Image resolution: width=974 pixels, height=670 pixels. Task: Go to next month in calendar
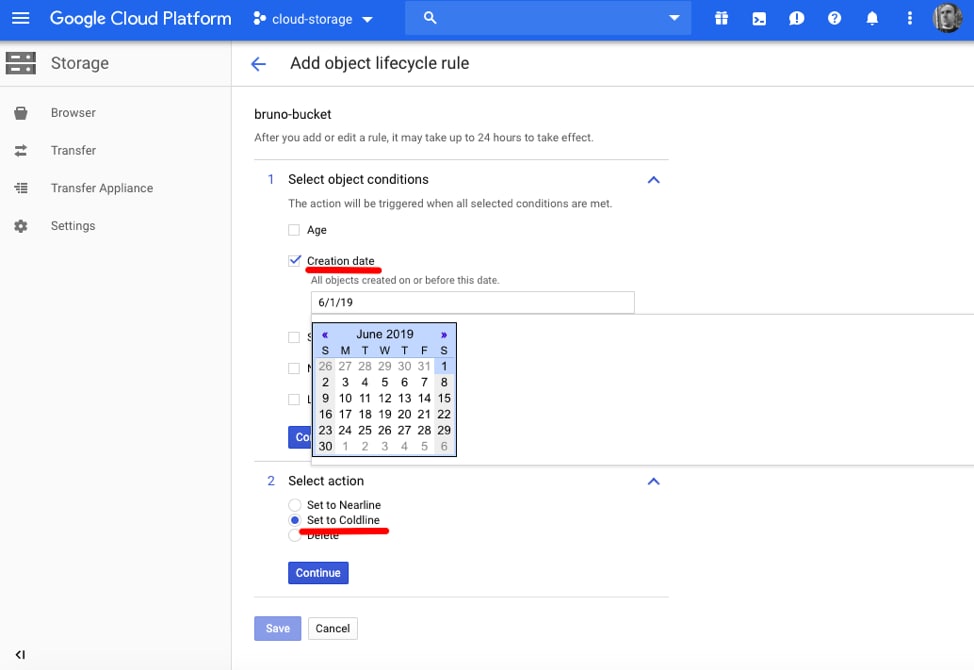pos(444,335)
